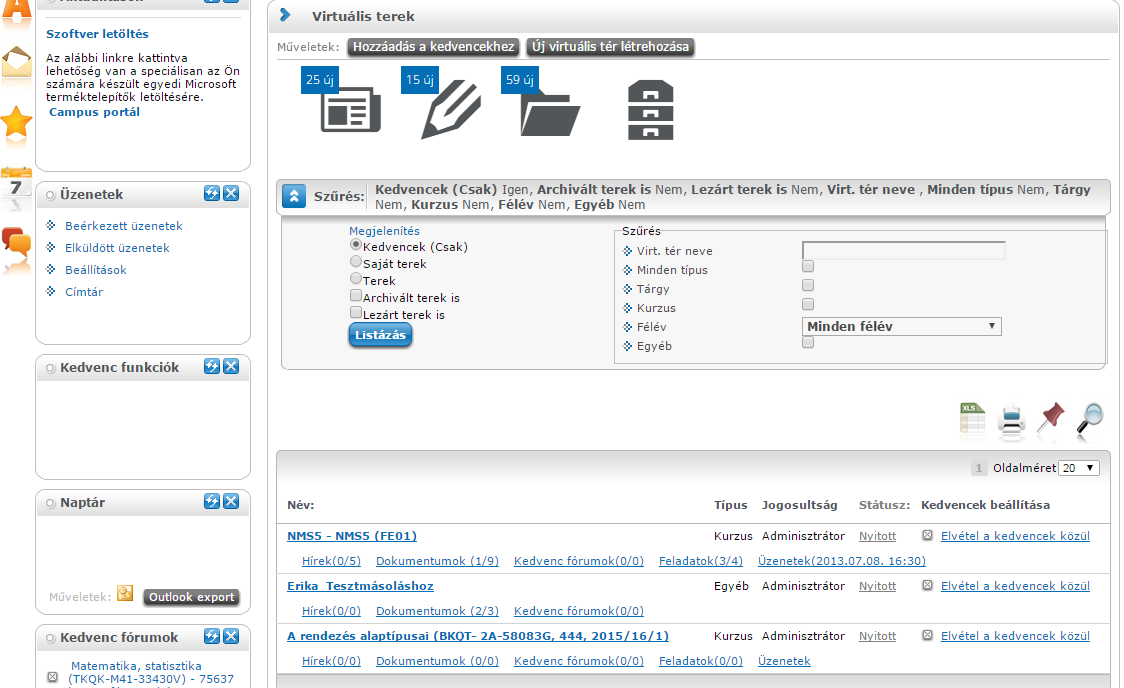The height and width of the screenshot is (688, 1124).
Task: Close the Kedvenc fórumok panel
Action: (x=231, y=636)
